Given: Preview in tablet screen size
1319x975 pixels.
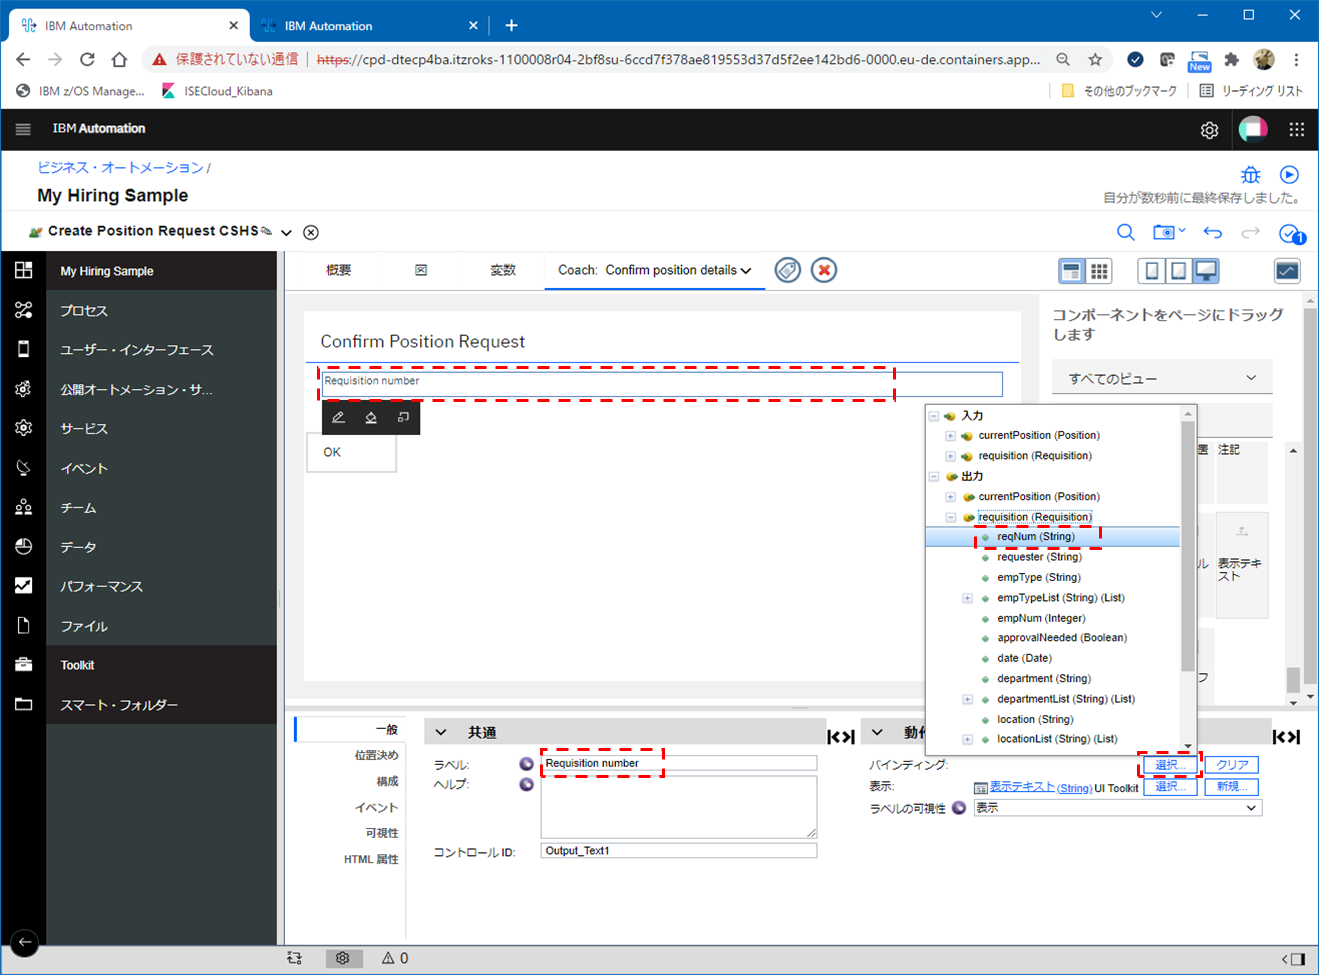Looking at the screenshot, I should [1179, 271].
